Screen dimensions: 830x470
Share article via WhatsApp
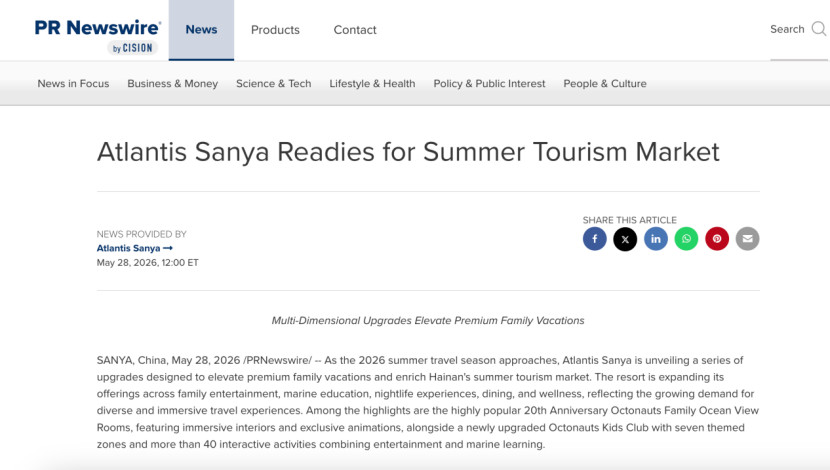click(687, 239)
